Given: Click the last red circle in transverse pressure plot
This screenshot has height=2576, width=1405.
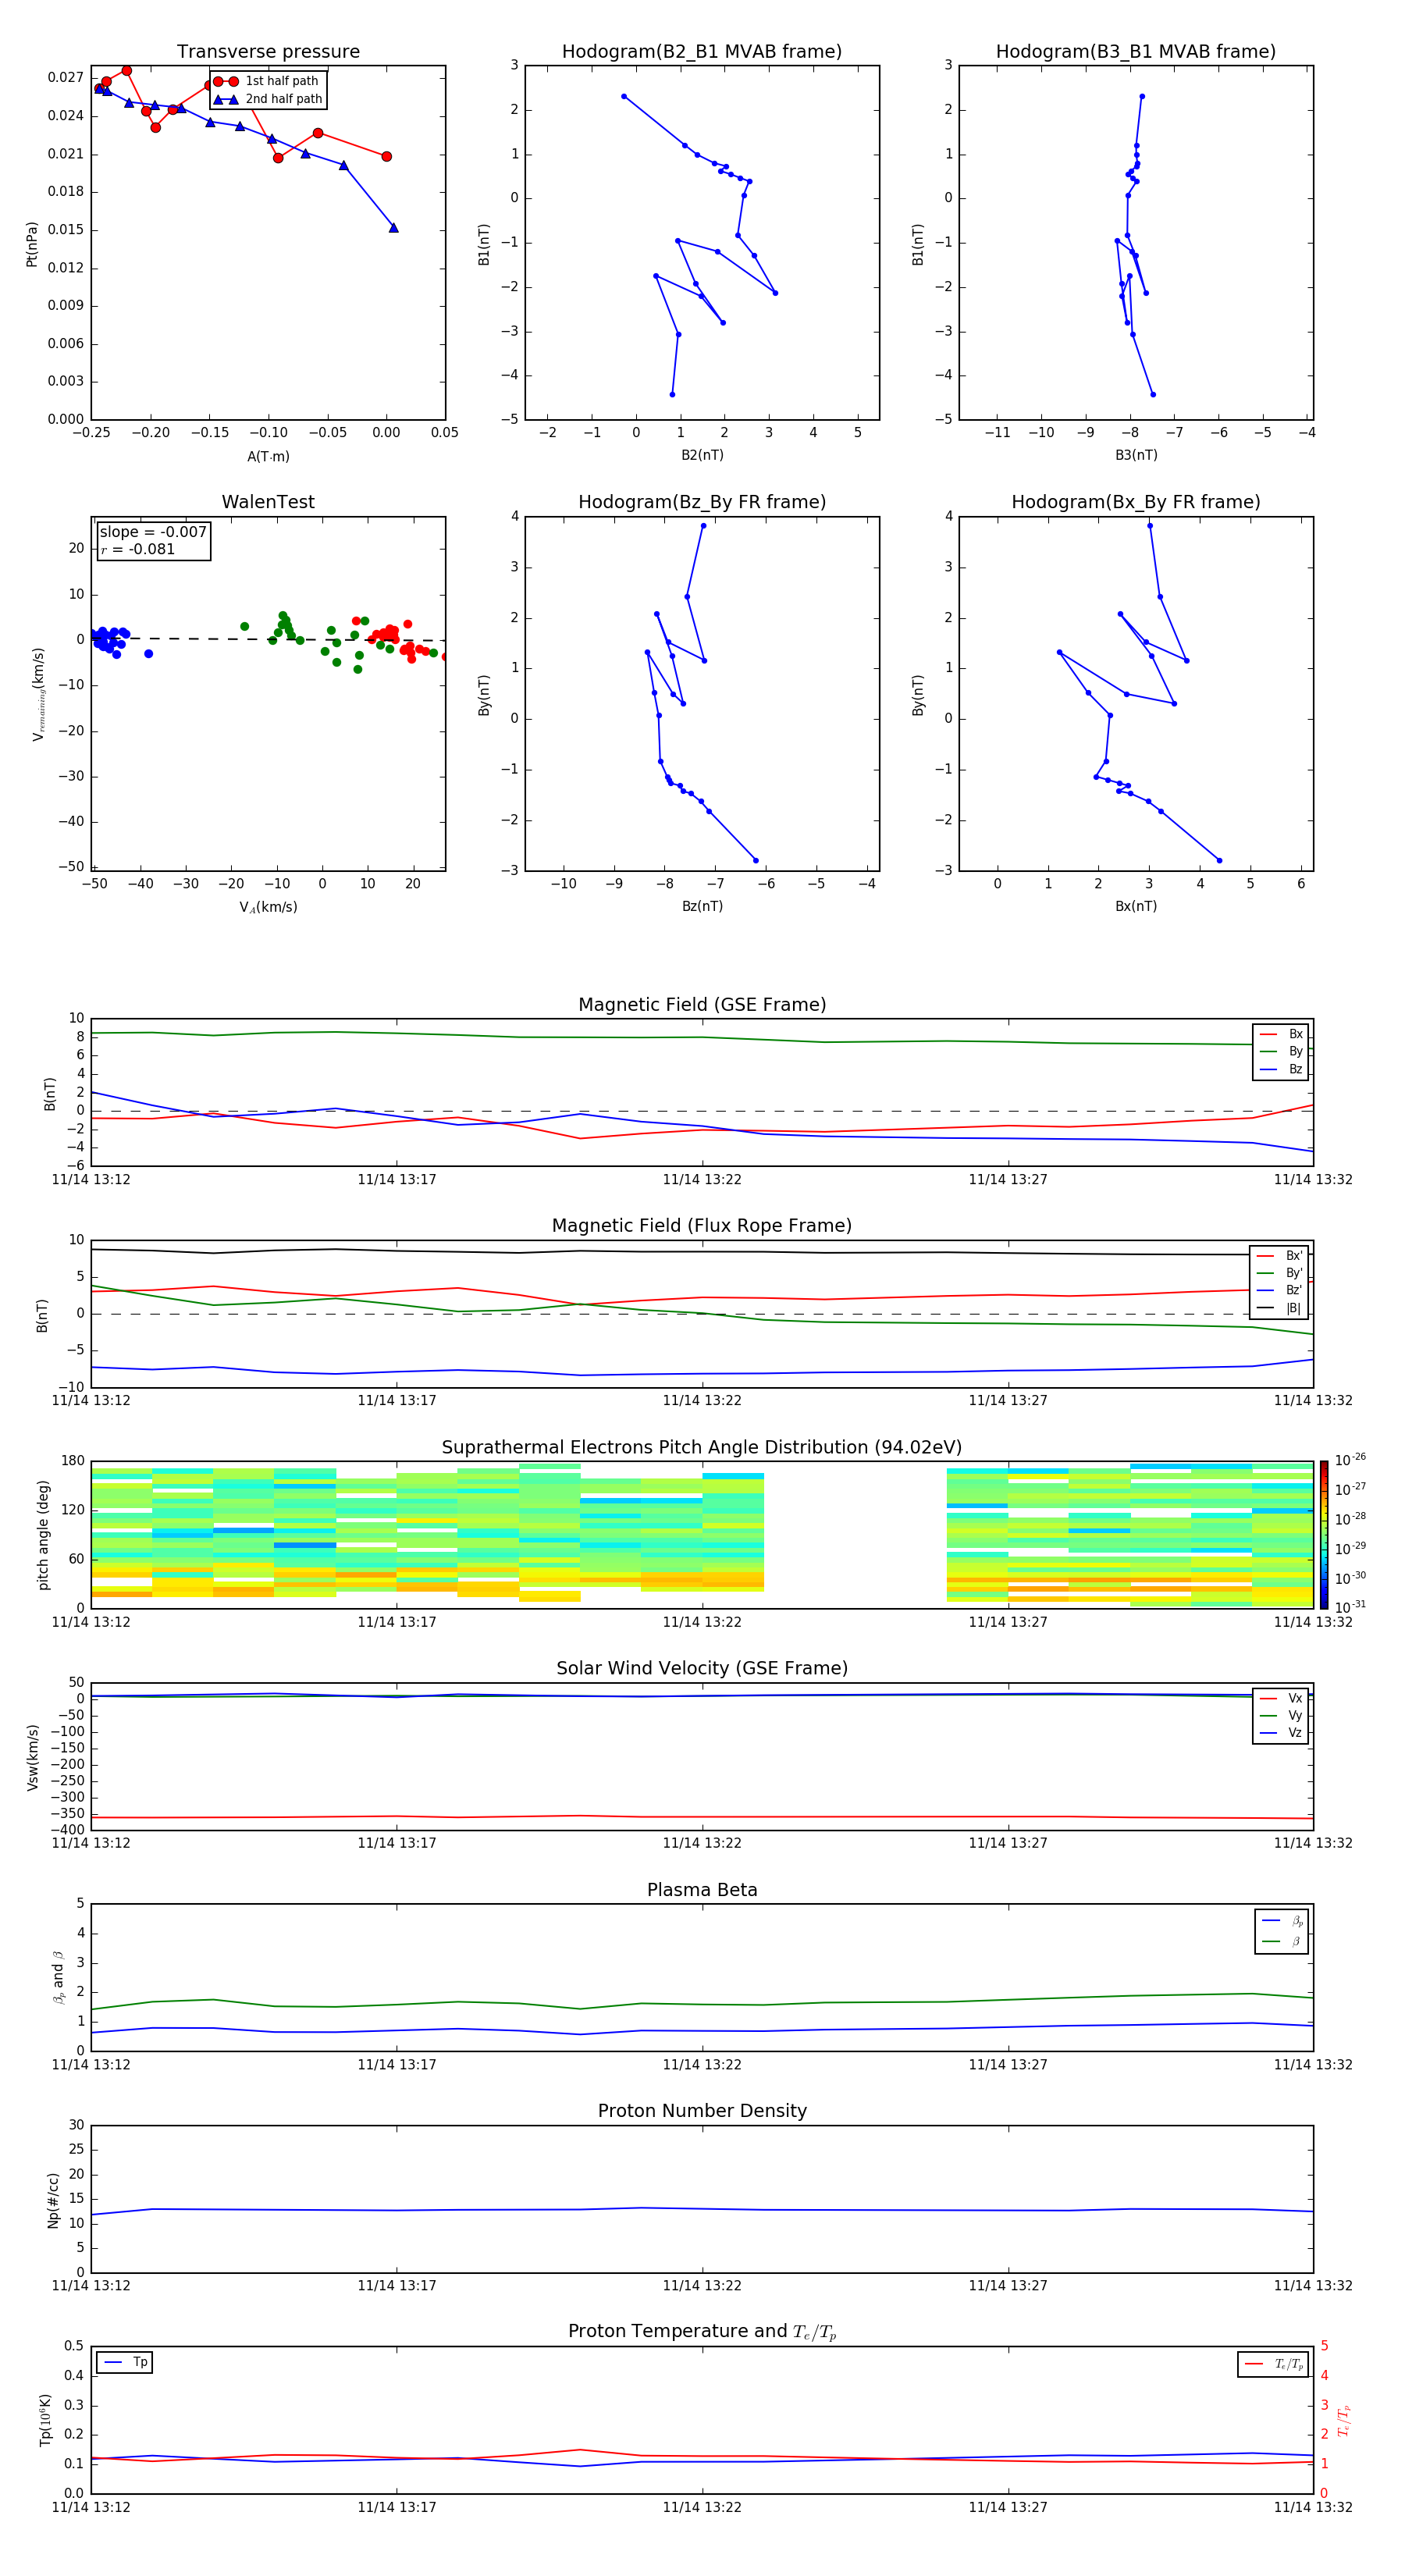Looking at the screenshot, I should click(387, 156).
